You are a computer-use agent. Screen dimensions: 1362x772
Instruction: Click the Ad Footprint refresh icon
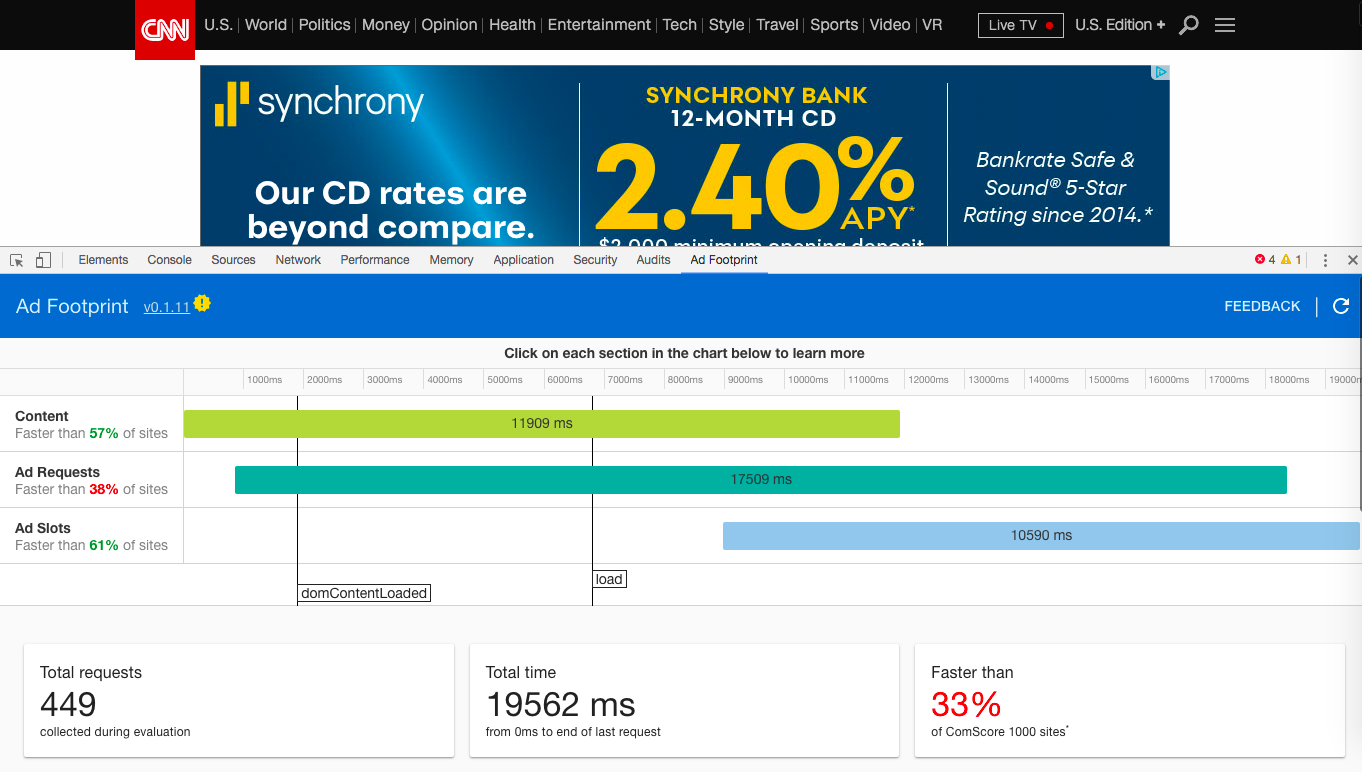pyautogui.click(x=1341, y=306)
